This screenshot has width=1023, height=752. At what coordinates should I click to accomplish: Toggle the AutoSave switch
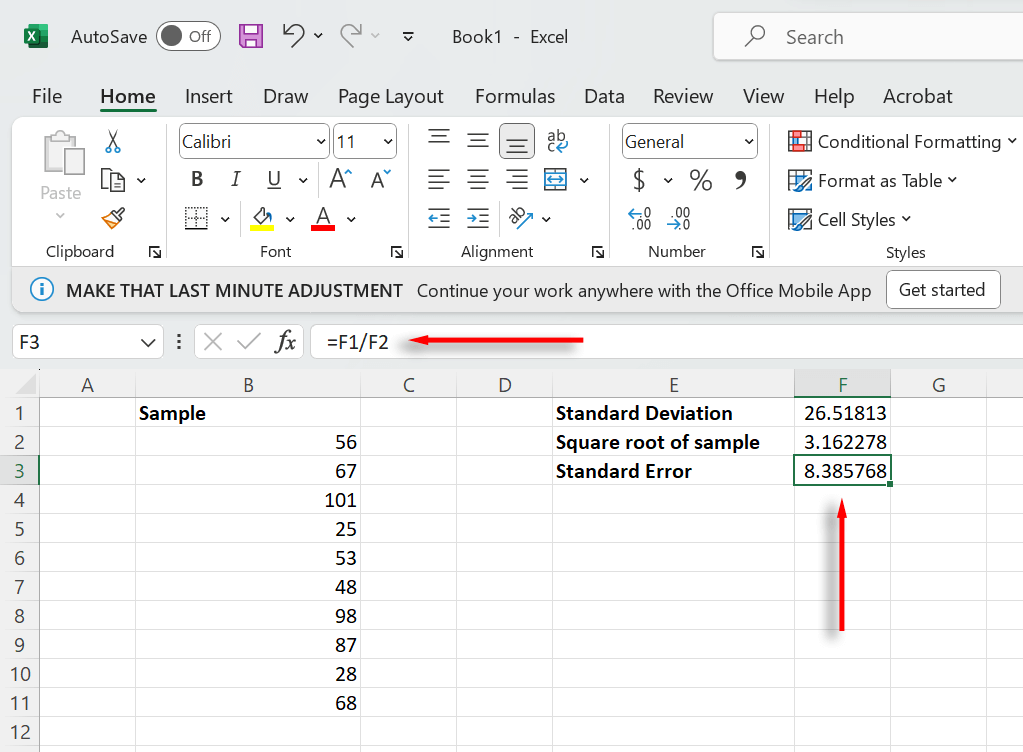click(x=187, y=37)
